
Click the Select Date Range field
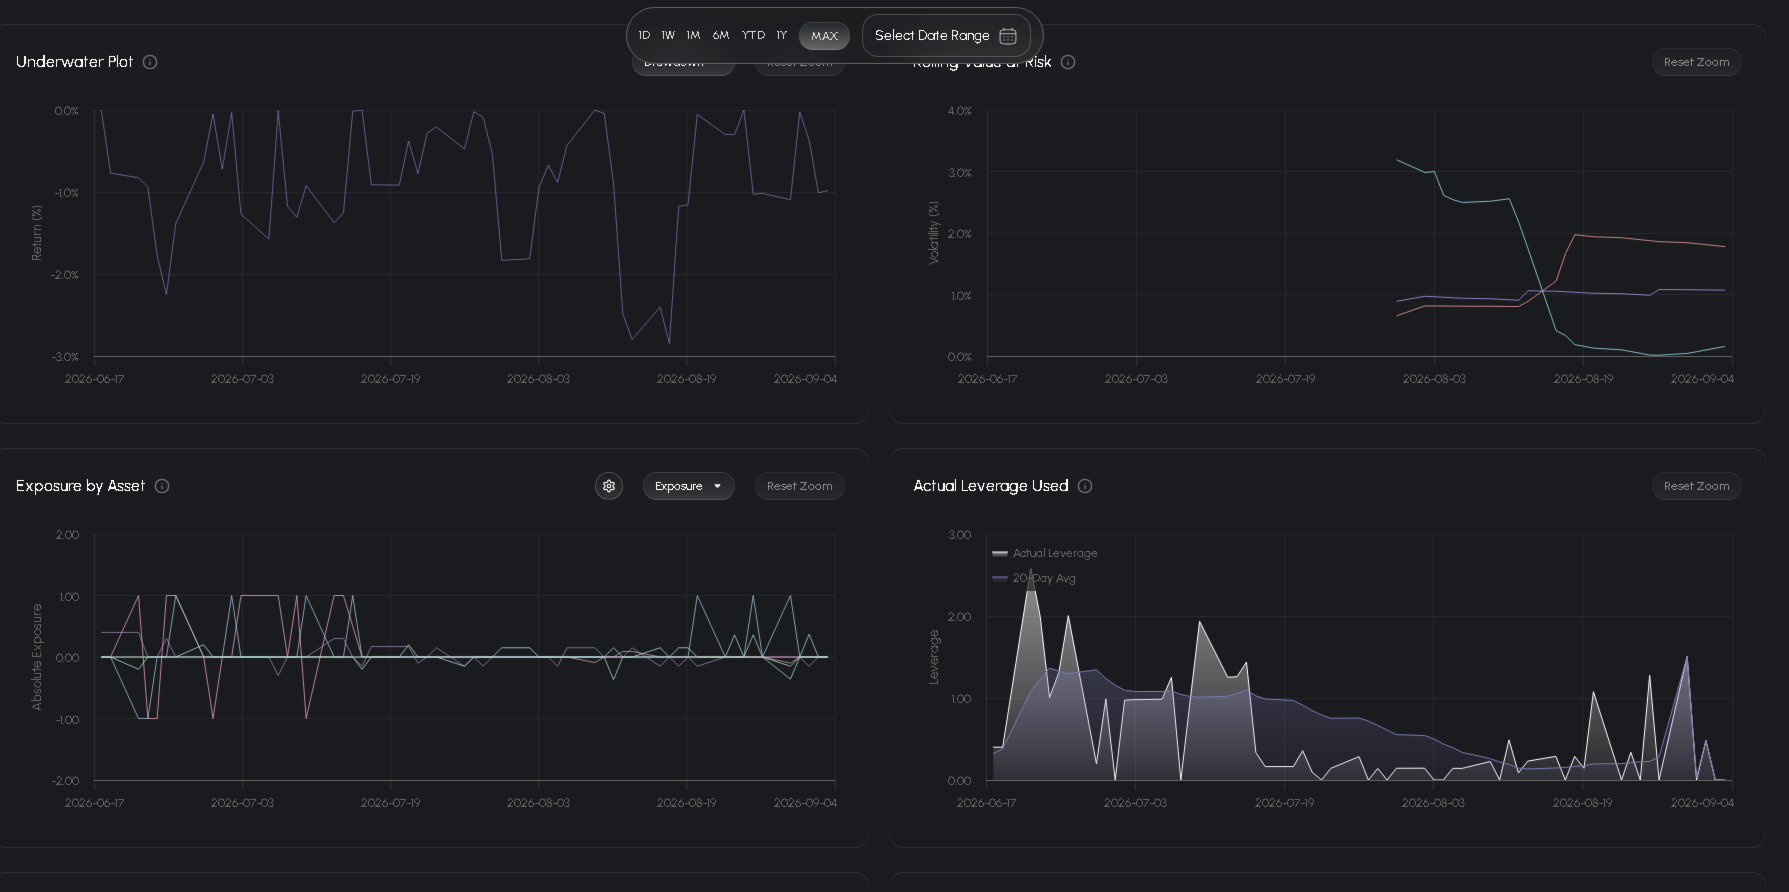pos(946,36)
